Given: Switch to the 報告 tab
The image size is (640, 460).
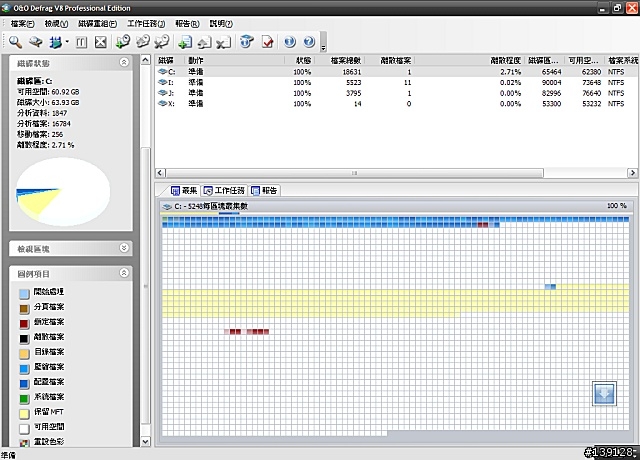Looking at the screenshot, I should point(264,190).
